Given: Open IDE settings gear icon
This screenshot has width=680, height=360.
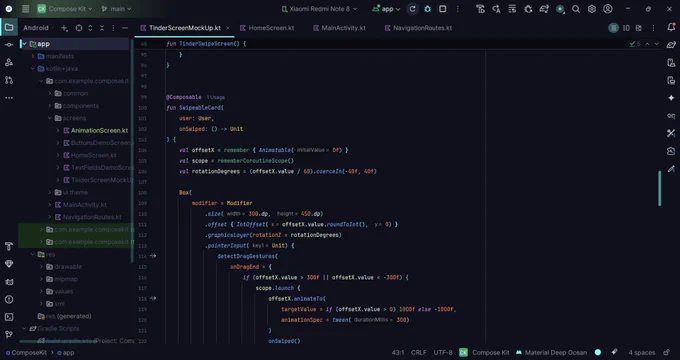Looking at the screenshot, I should (x=592, y=9).
